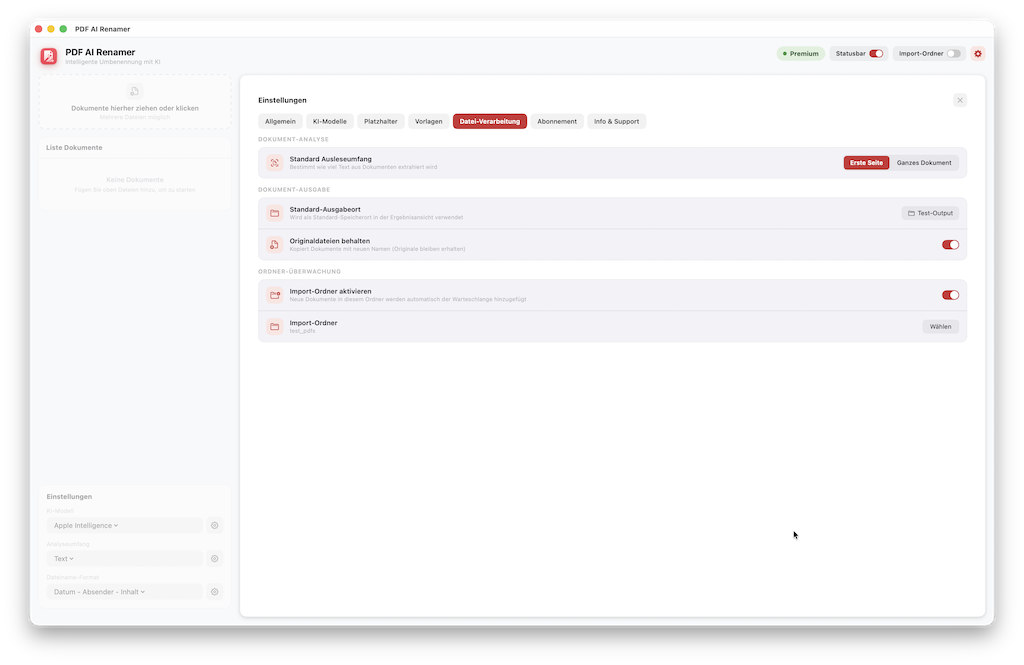Viewport: 1024px width, 665px height.
Task: Open Analyseumfang gear settings beside Text
Action: pos(214,559)
